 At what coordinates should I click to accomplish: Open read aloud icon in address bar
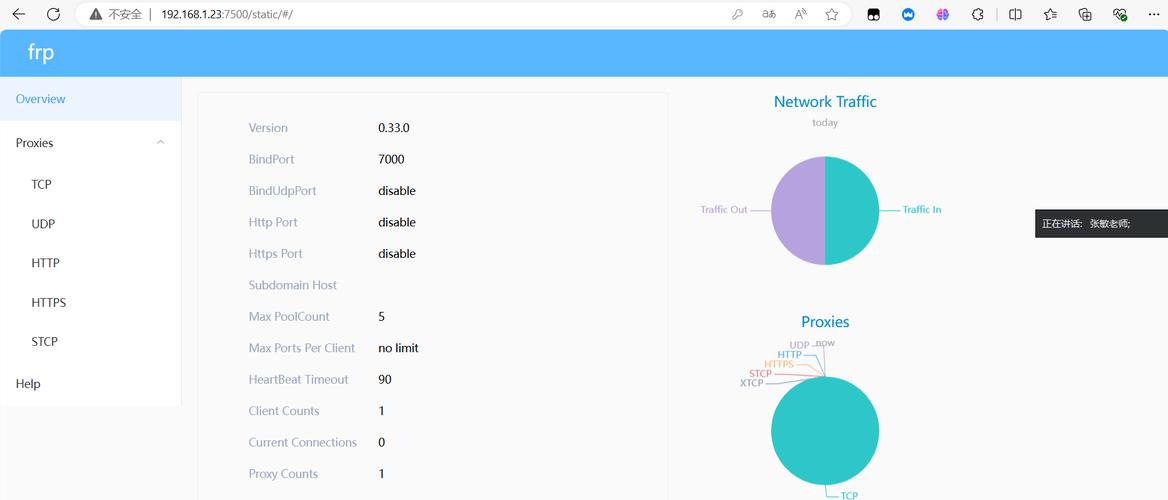tap(801, 14)
